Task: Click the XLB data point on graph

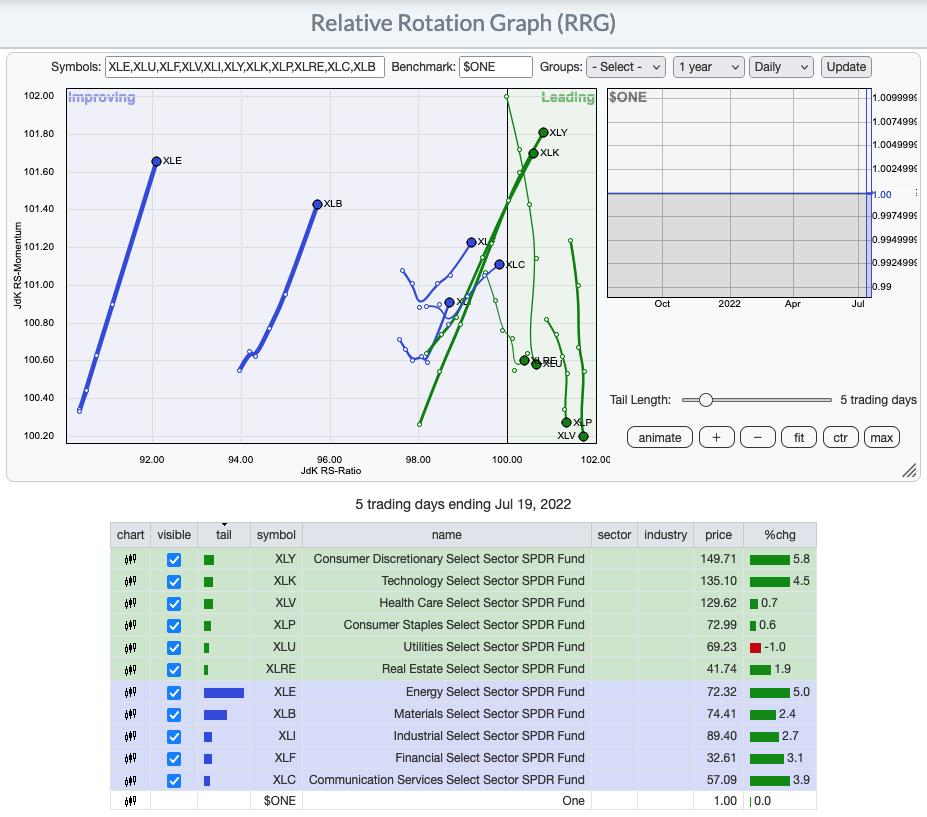Action: click(x=317, y=204)
